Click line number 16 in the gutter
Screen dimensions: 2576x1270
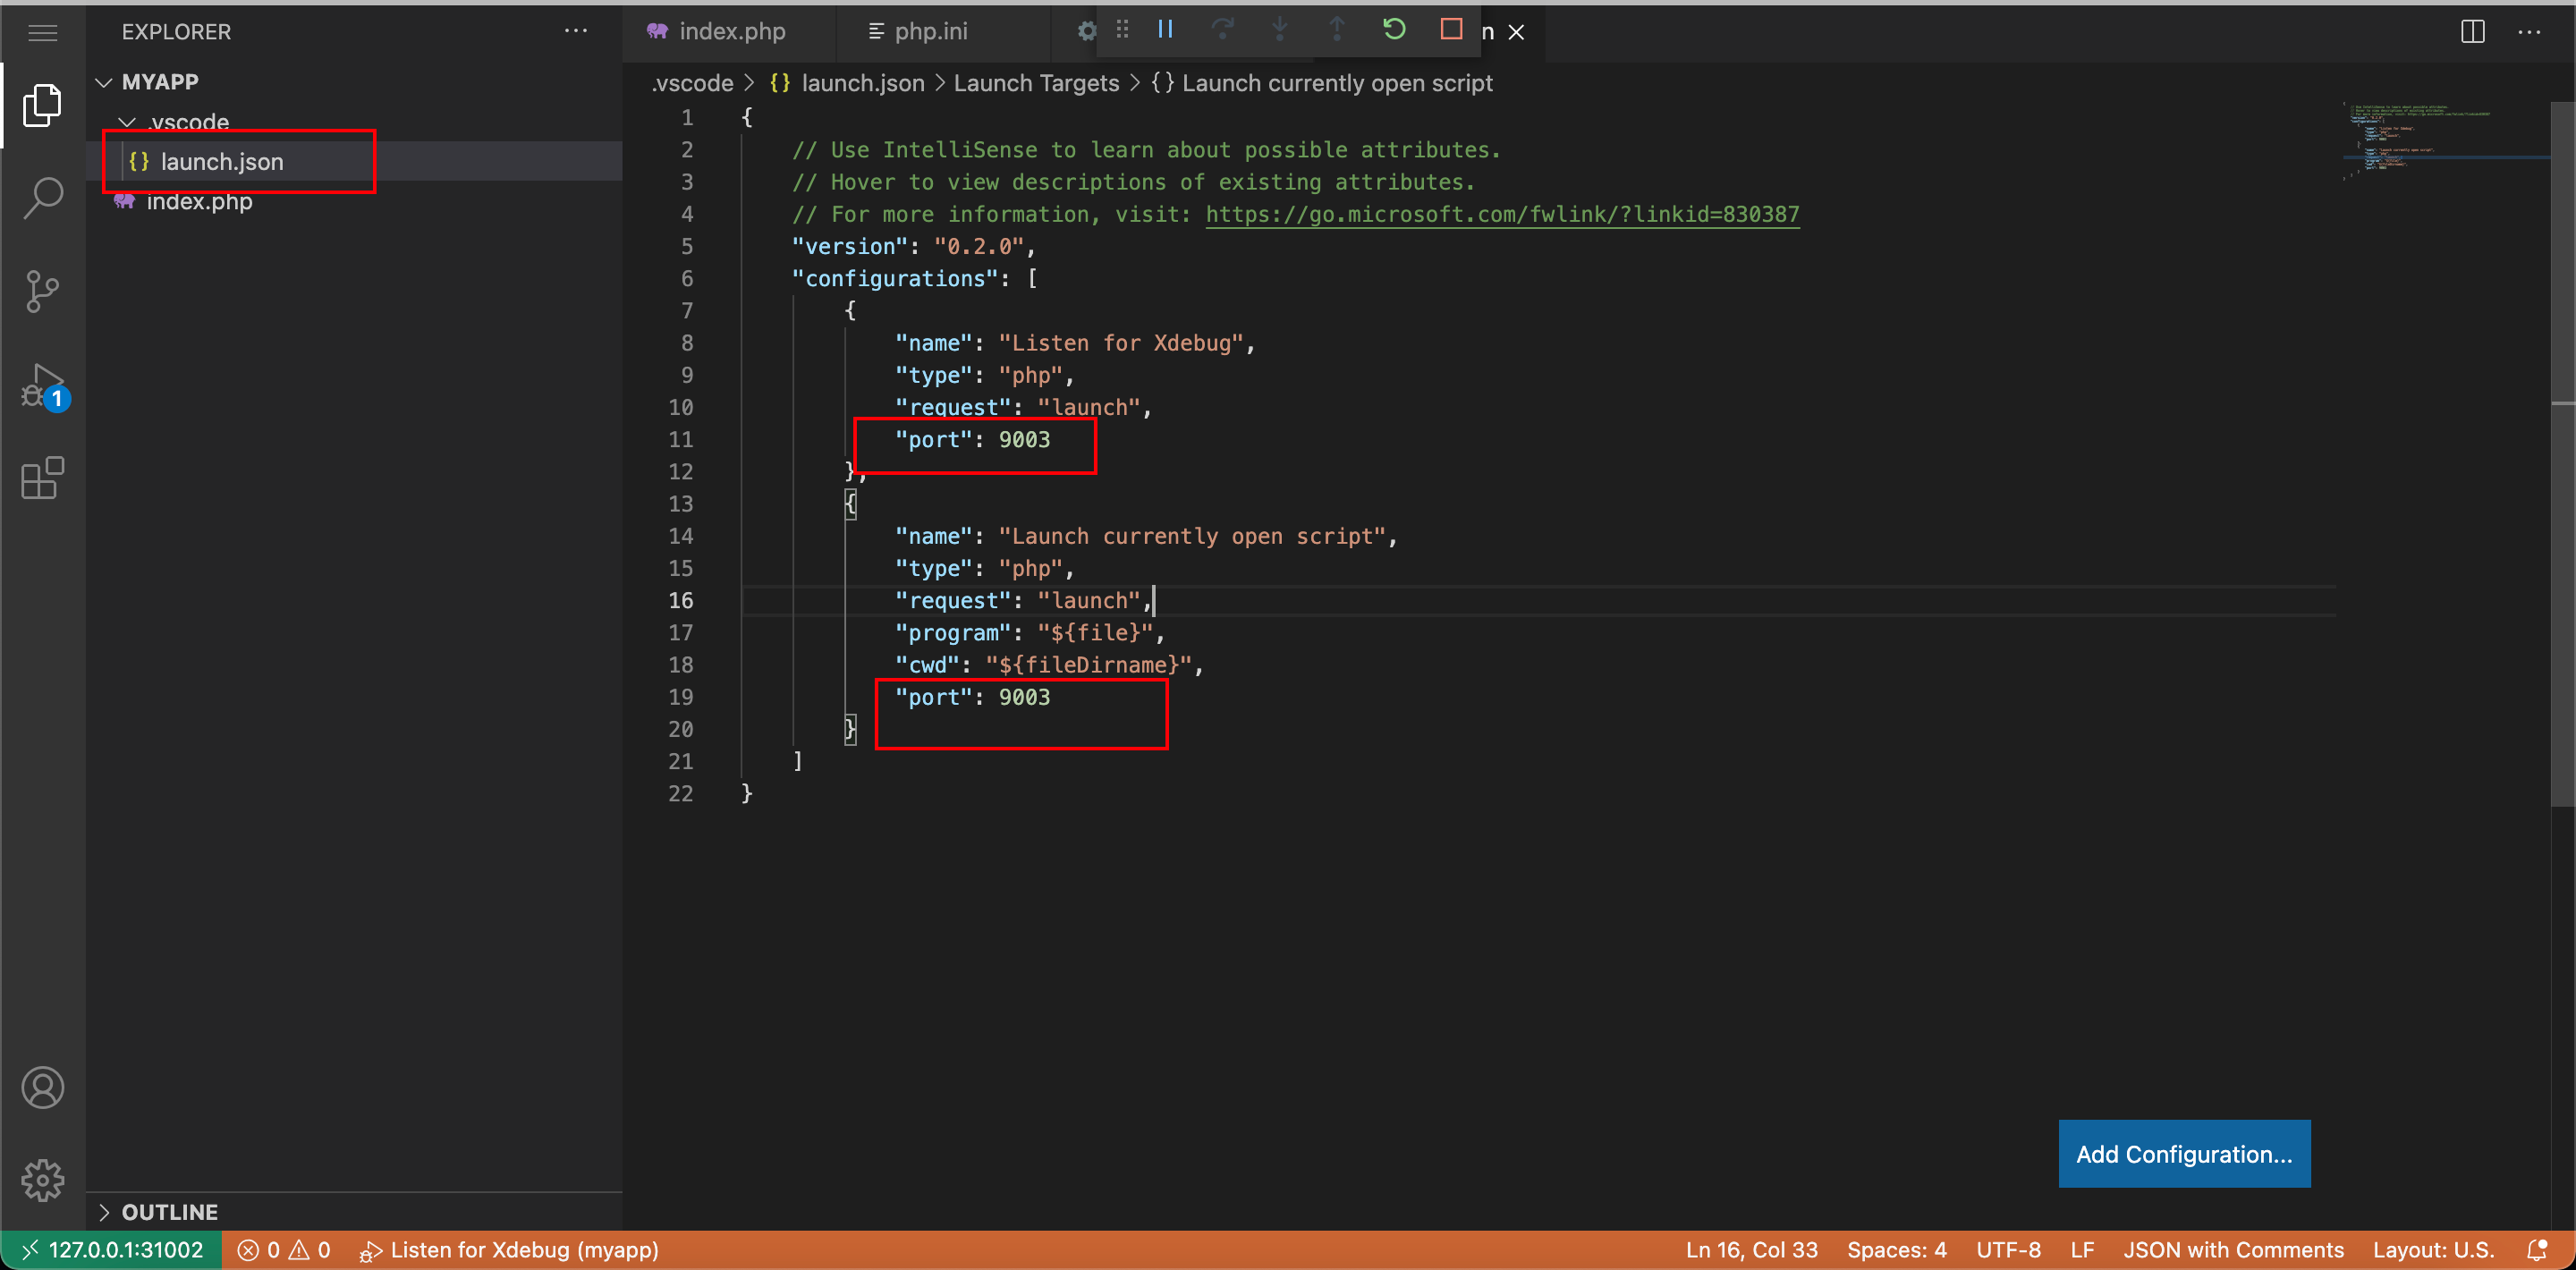pos(680,600)
